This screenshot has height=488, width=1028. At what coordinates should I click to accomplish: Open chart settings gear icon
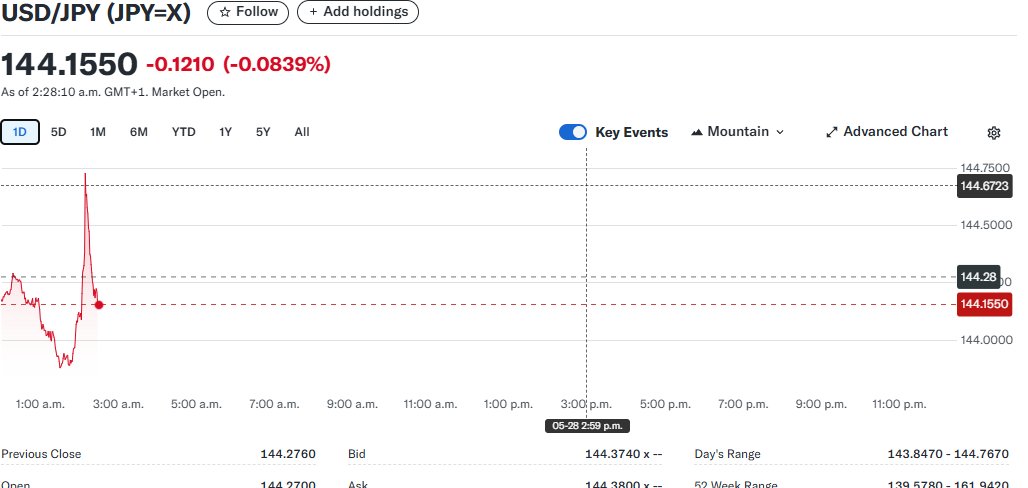(x=993, y=132)
